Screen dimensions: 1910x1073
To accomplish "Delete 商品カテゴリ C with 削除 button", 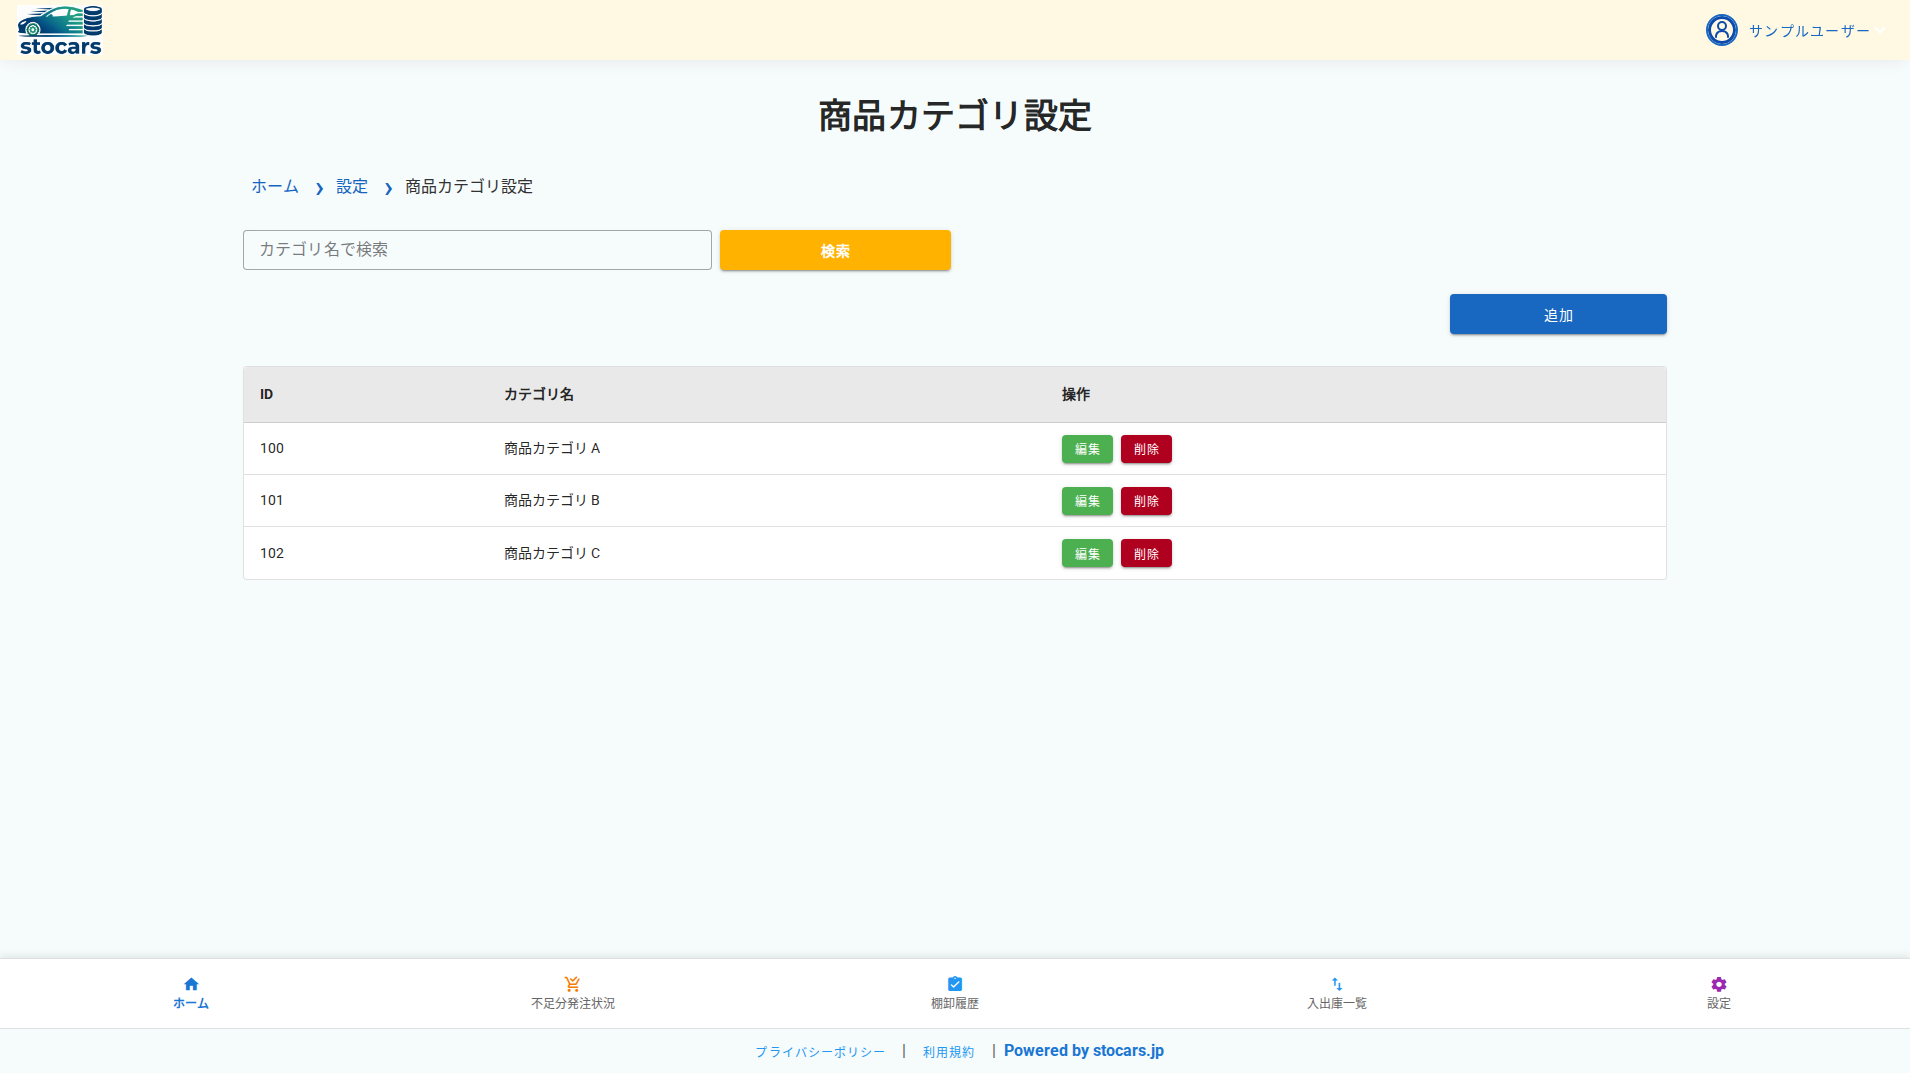I will [1146, 553].
